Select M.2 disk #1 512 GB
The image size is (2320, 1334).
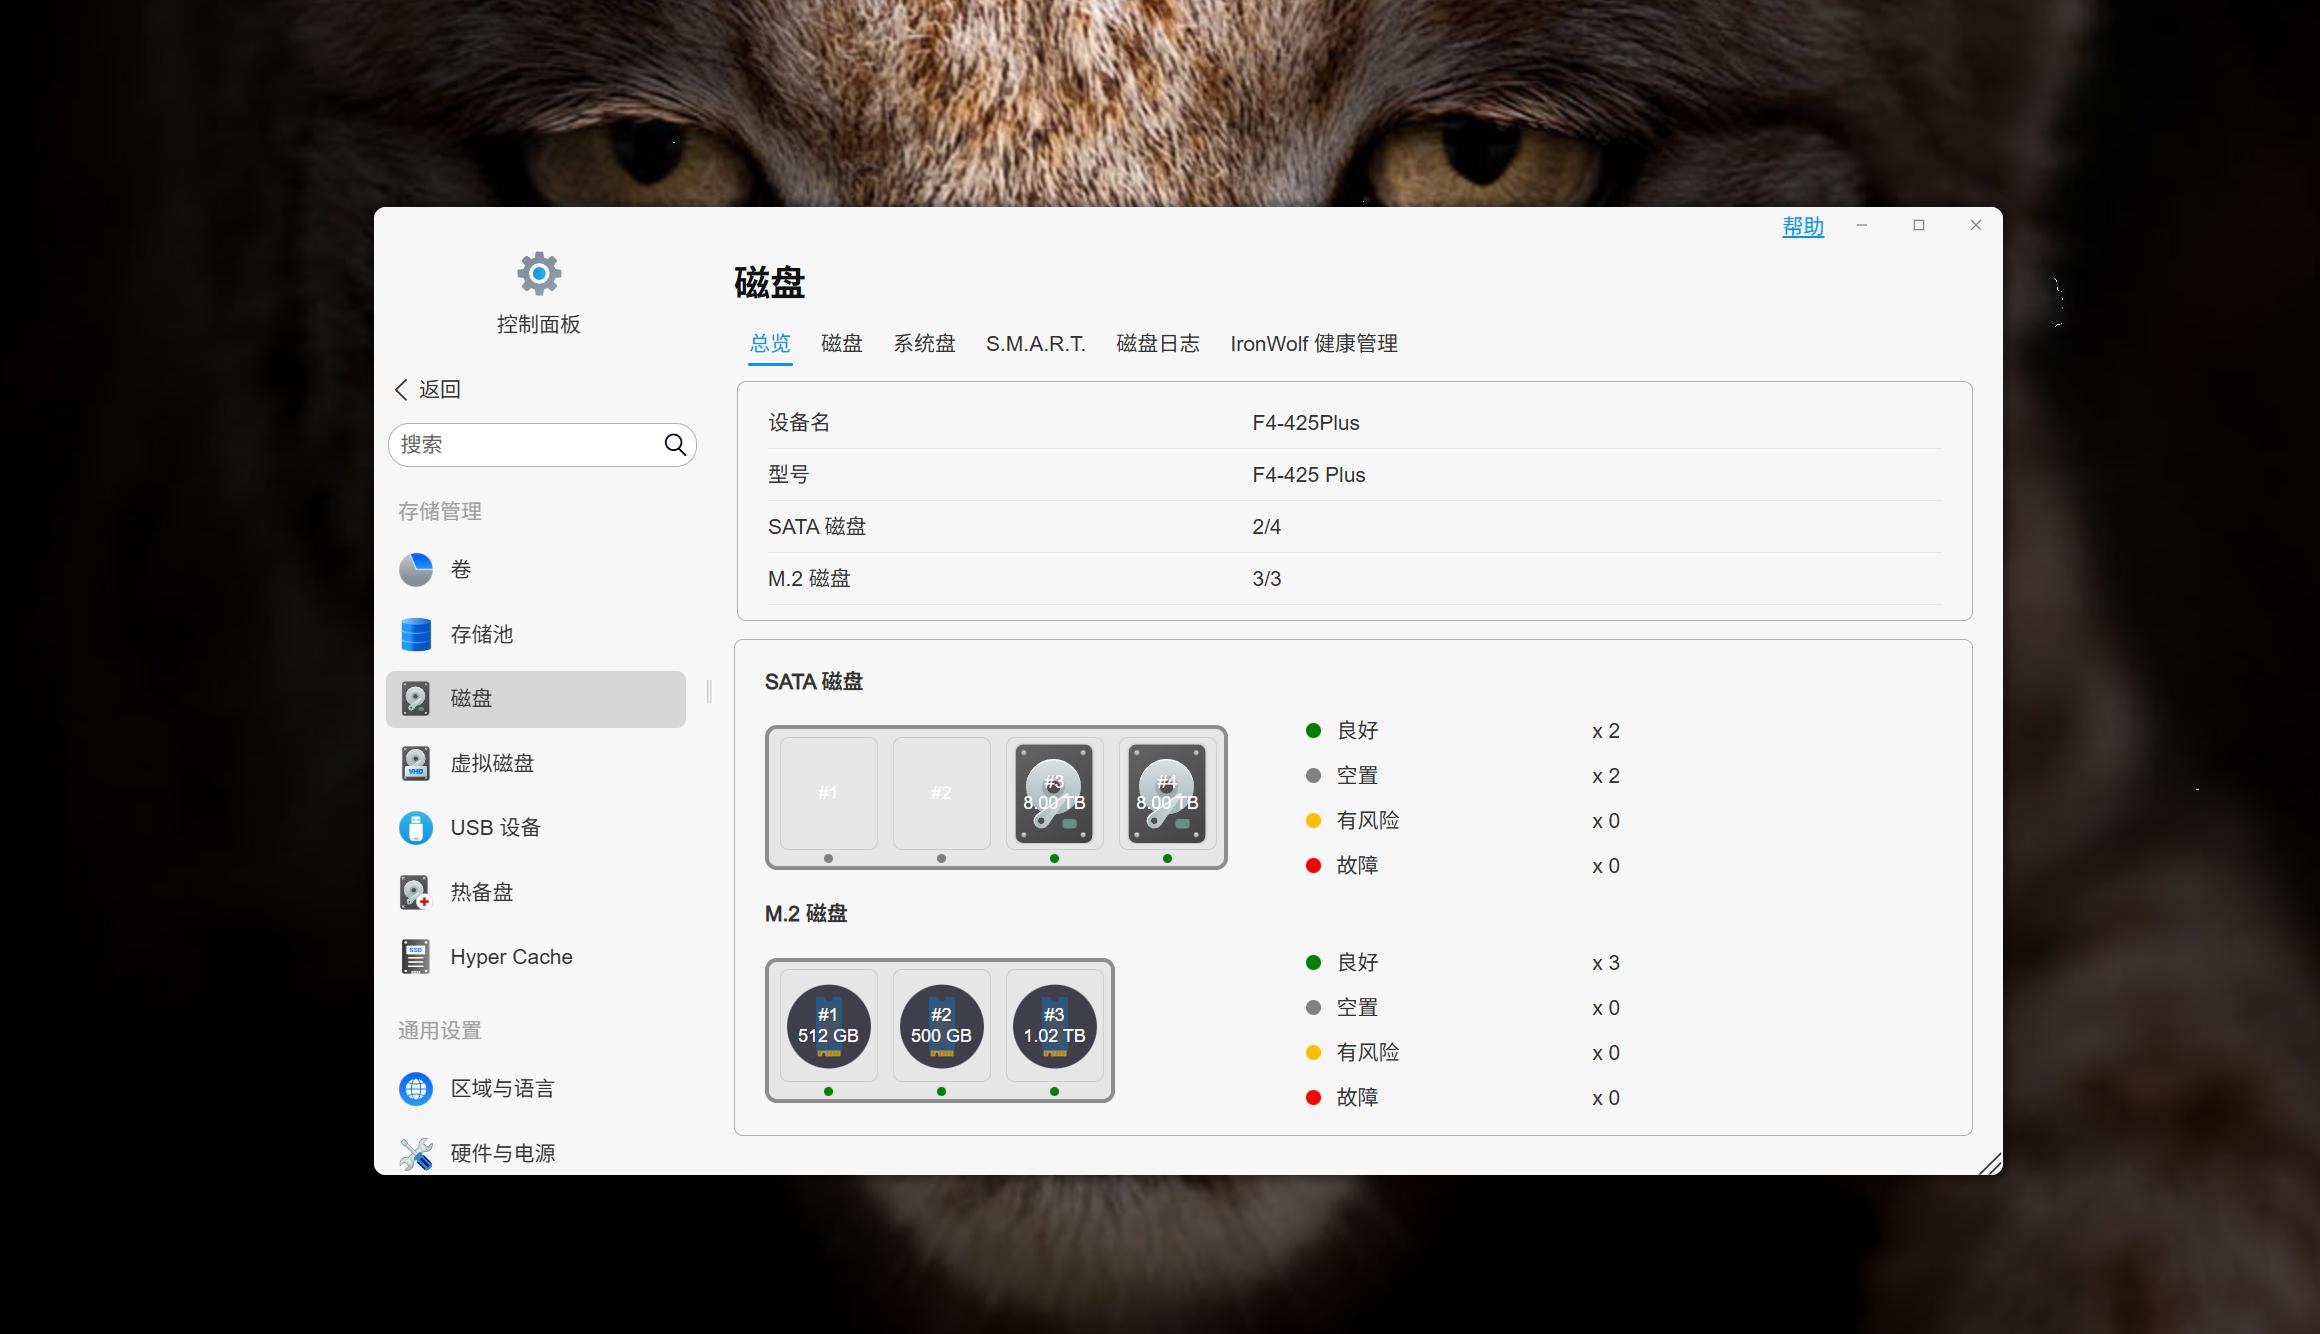tap(828, 1026)
